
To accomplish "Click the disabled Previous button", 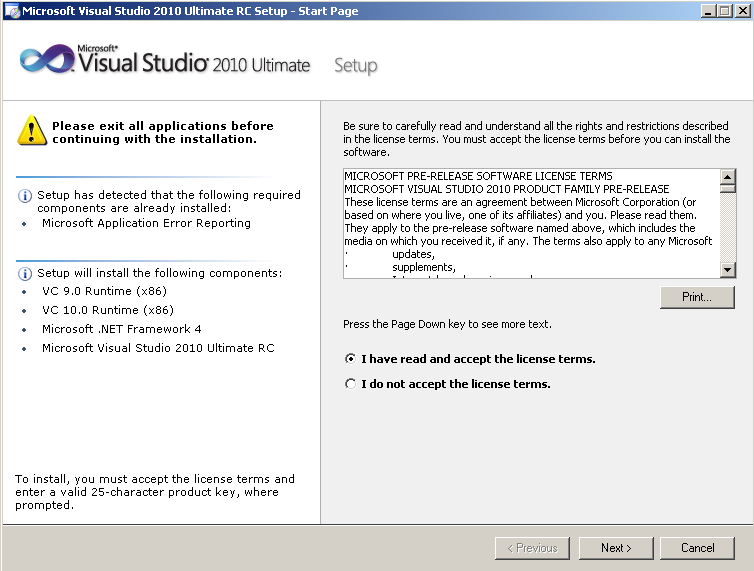I will pyautogui.click(x=532, y=548).
